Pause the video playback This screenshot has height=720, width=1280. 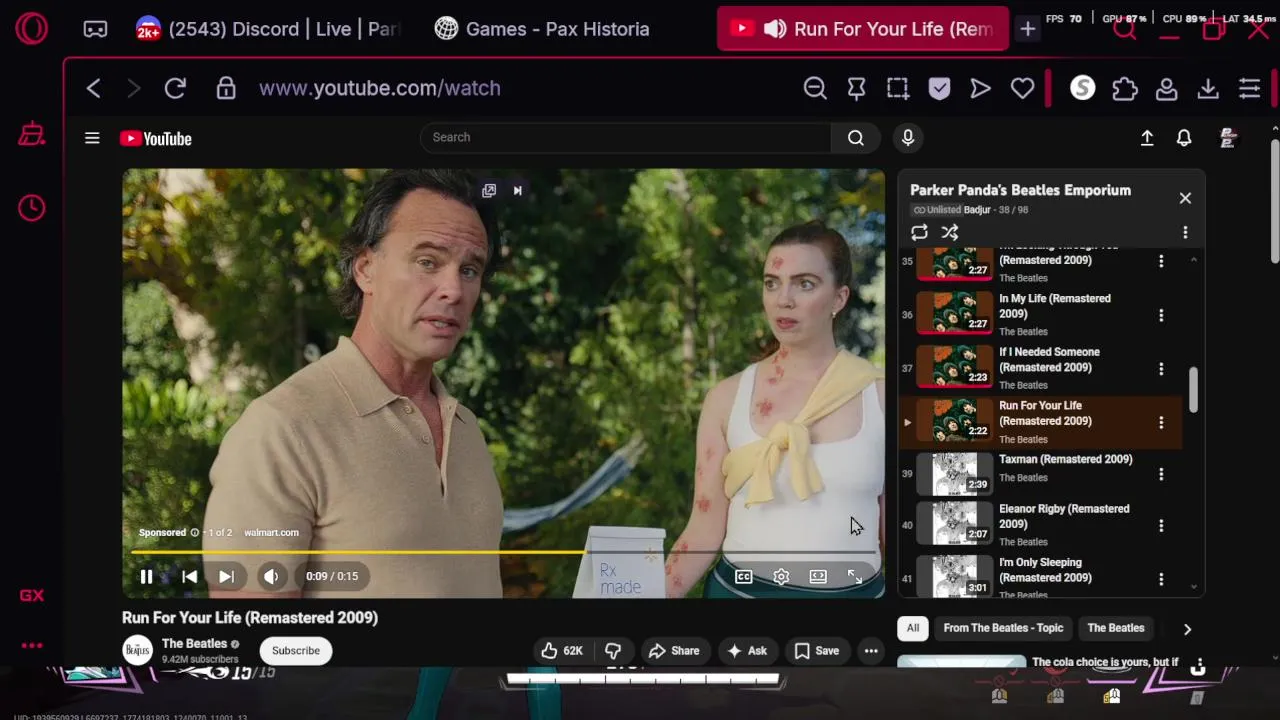[x=146, y=576]
